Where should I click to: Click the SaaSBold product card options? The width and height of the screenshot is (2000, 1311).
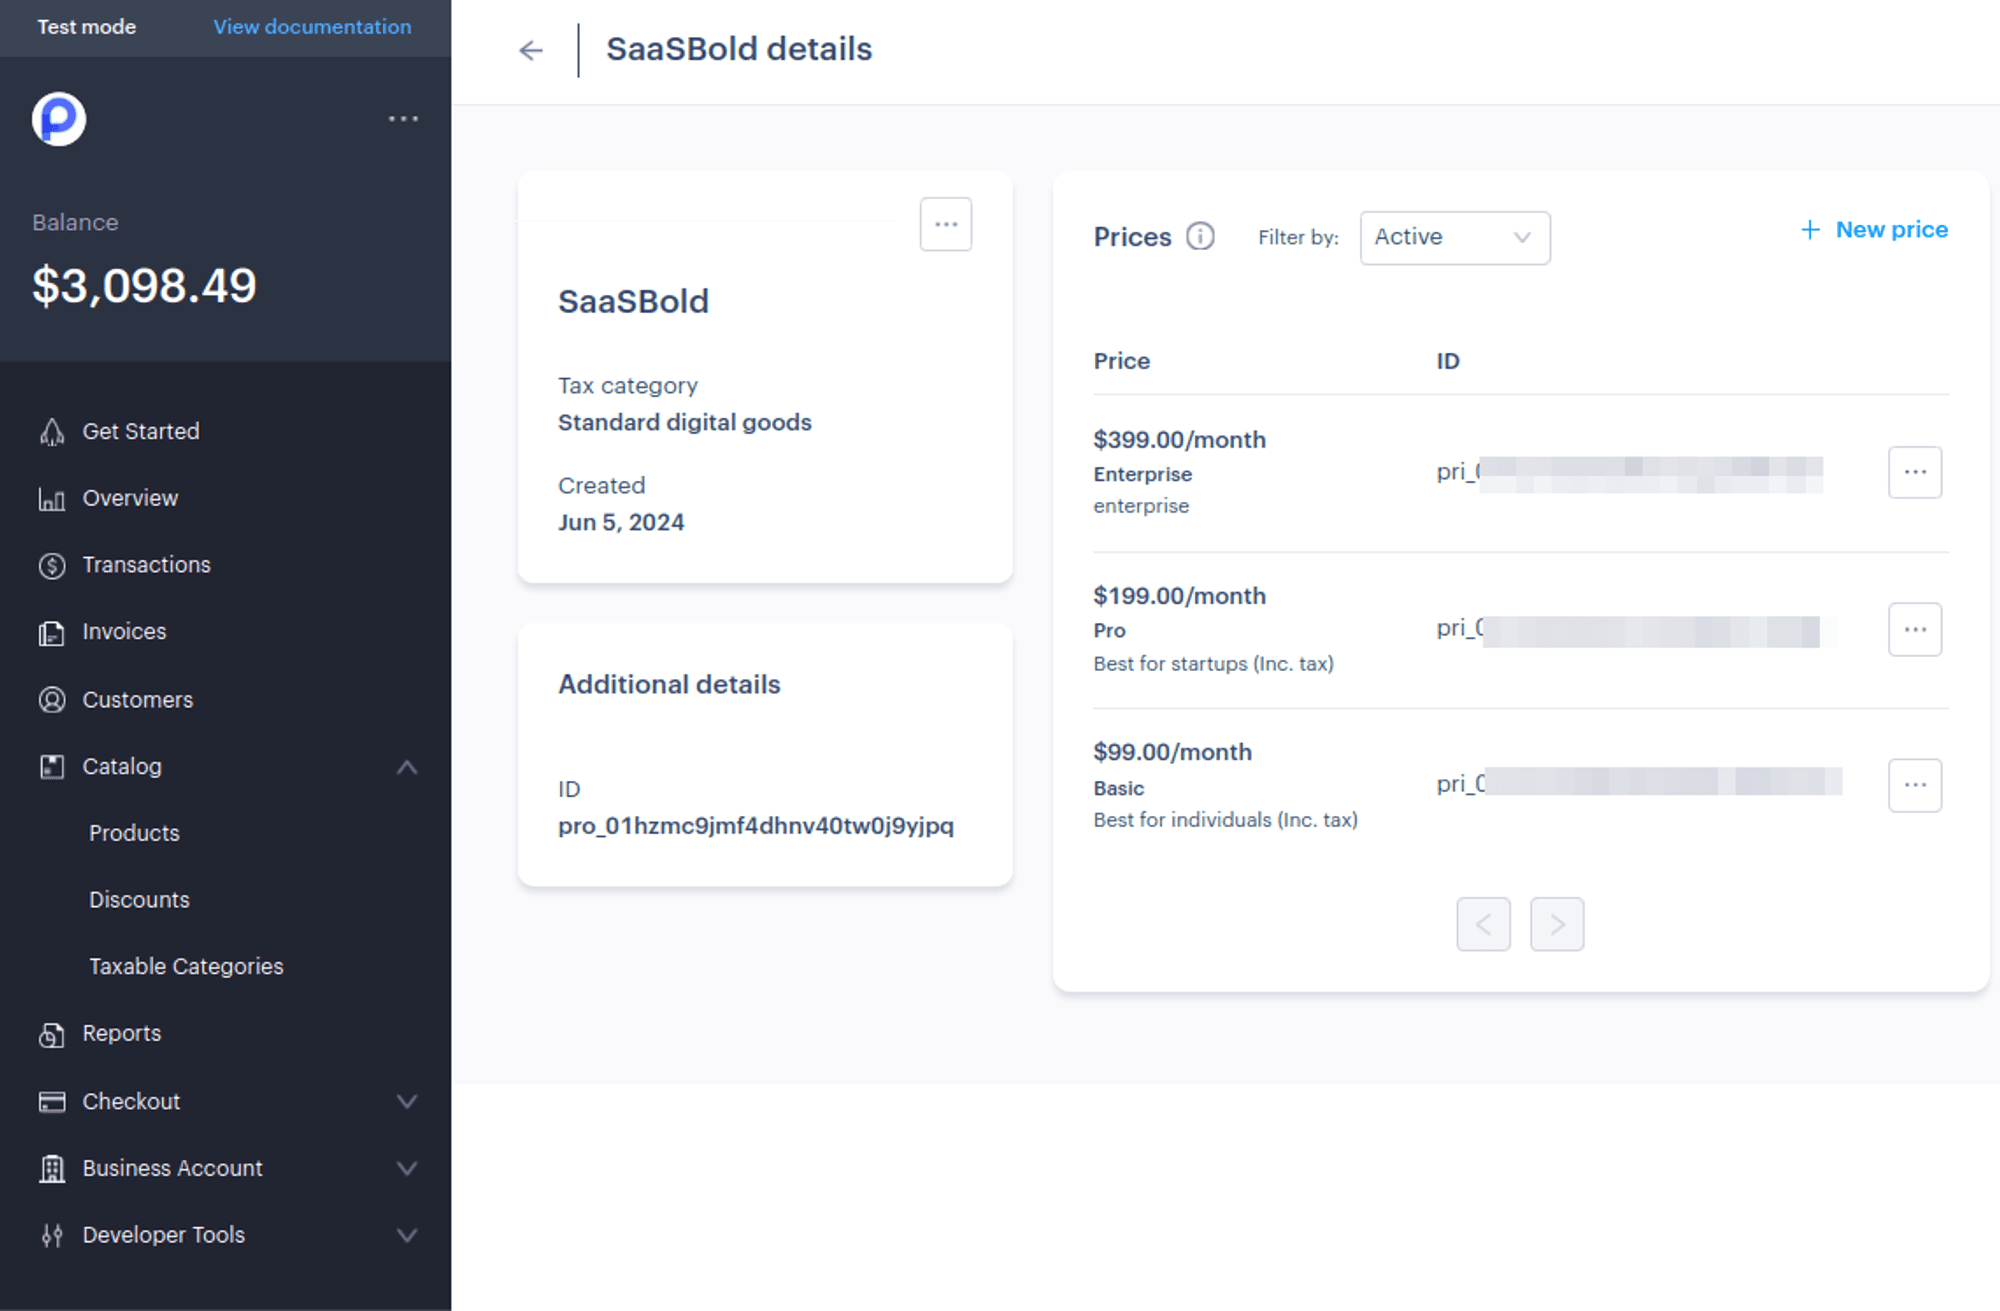coord(947,222)
